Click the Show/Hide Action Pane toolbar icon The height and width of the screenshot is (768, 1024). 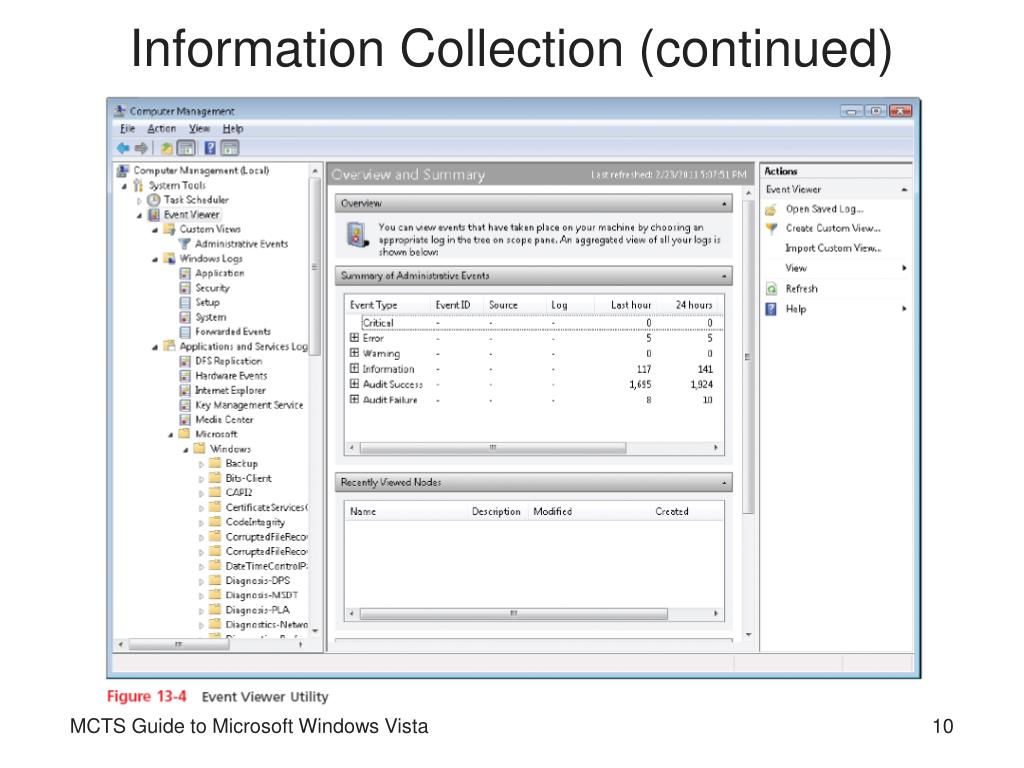coord(229,148)
